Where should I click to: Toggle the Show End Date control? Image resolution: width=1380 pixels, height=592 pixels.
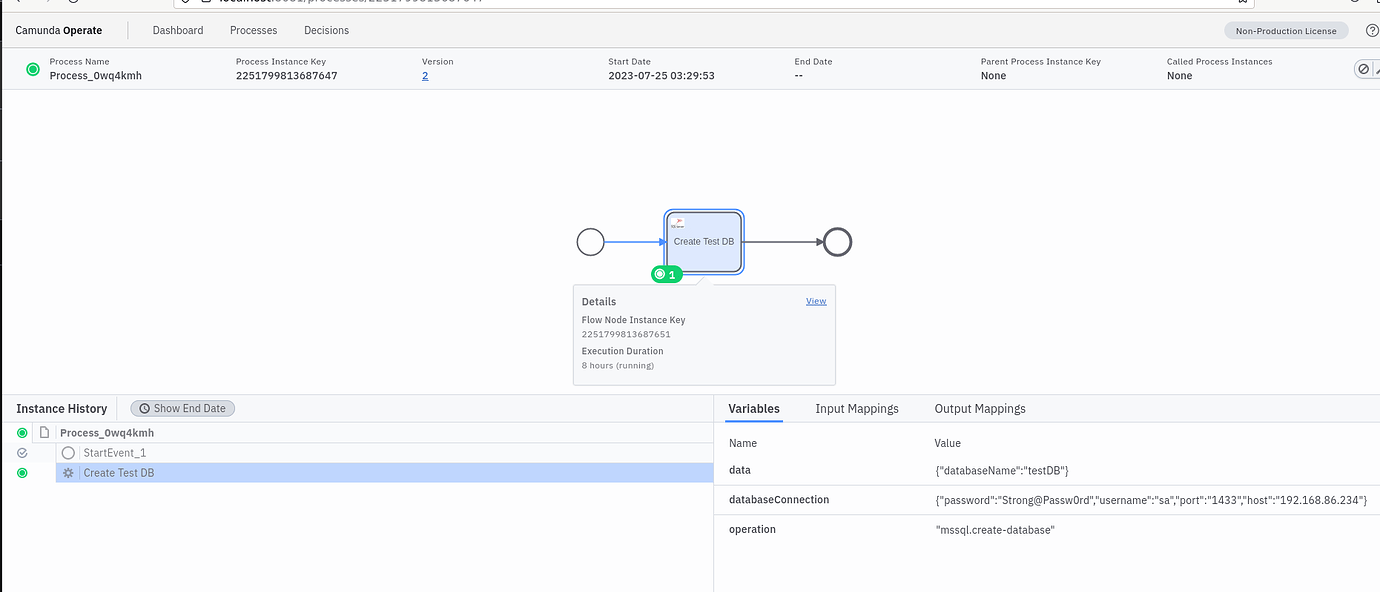(x=182, y=408)
